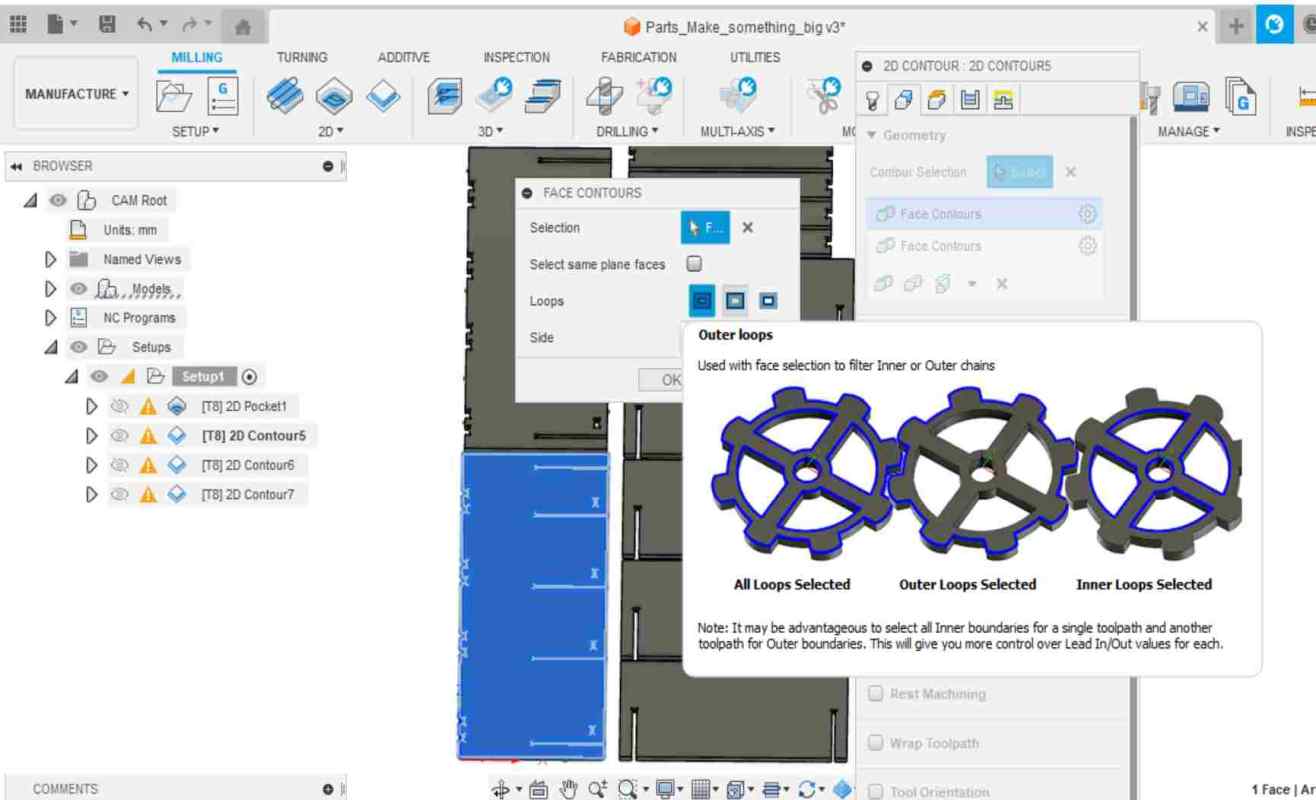Select the 2D Contour toolpath icon

pyautogui.click(x=383, y=97)
